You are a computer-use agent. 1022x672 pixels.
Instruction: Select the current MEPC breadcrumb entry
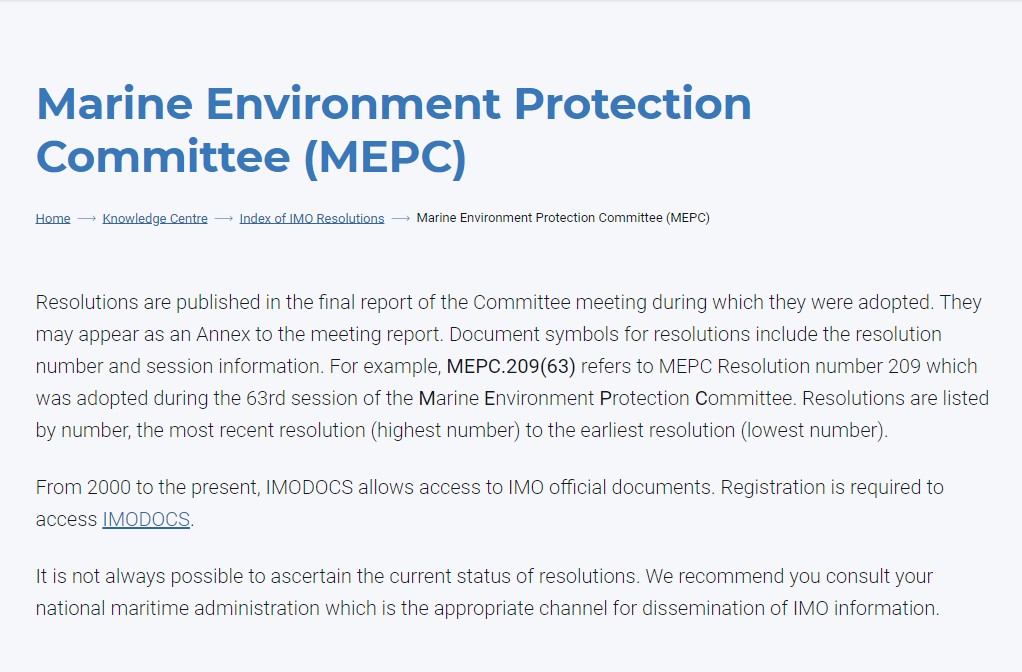pos(563,217)
